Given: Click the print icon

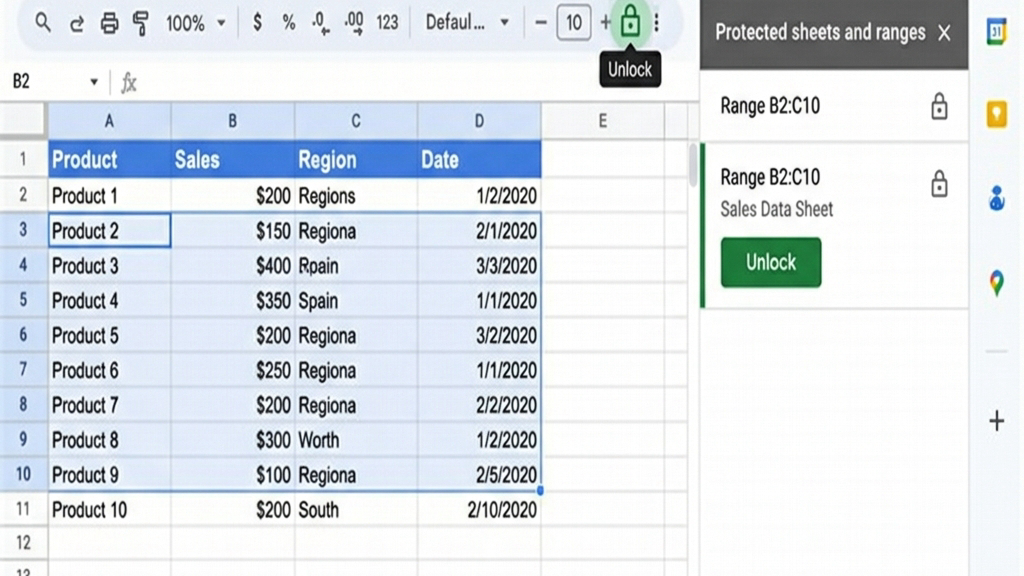Looking at the screenshot, I should pos(109,24).
